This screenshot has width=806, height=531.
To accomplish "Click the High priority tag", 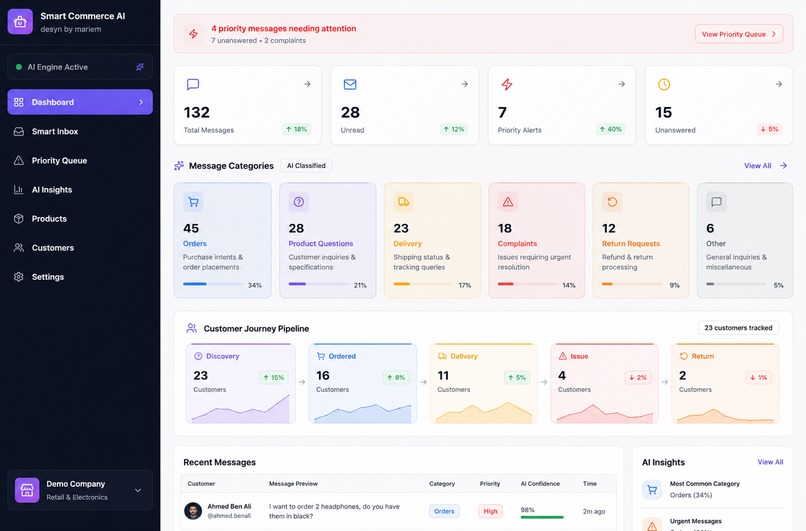I will pyautogui.click(x=490, y=511).
